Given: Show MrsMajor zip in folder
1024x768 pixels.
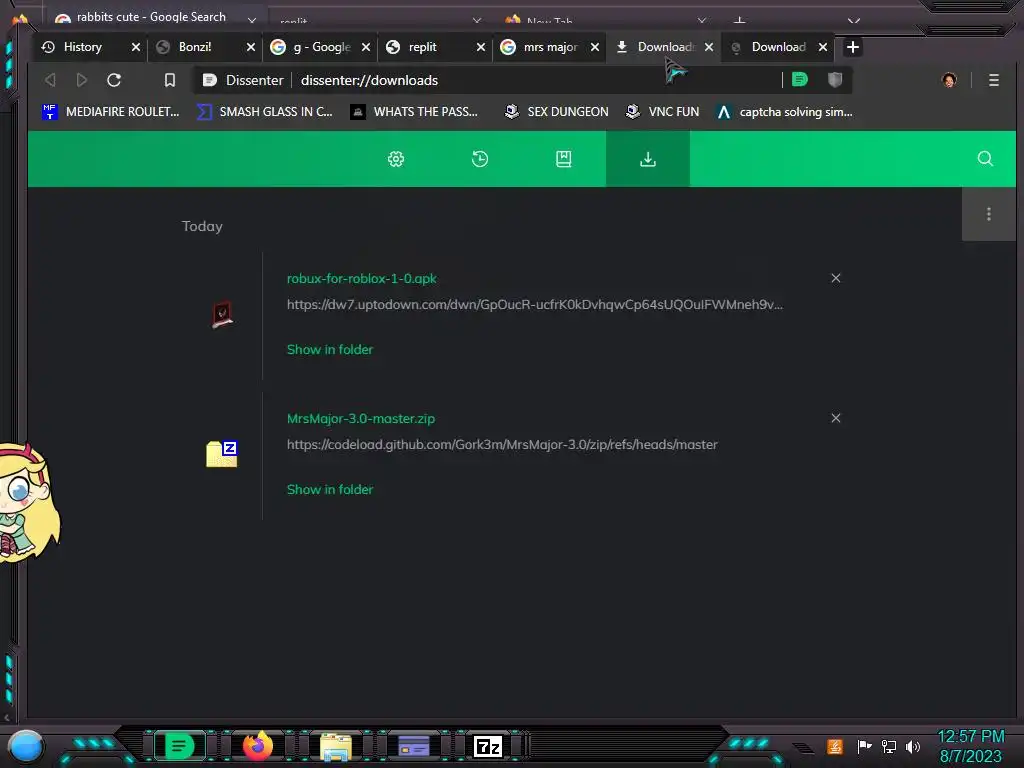Looking at the screenshot, I should [x=330, y=490].
